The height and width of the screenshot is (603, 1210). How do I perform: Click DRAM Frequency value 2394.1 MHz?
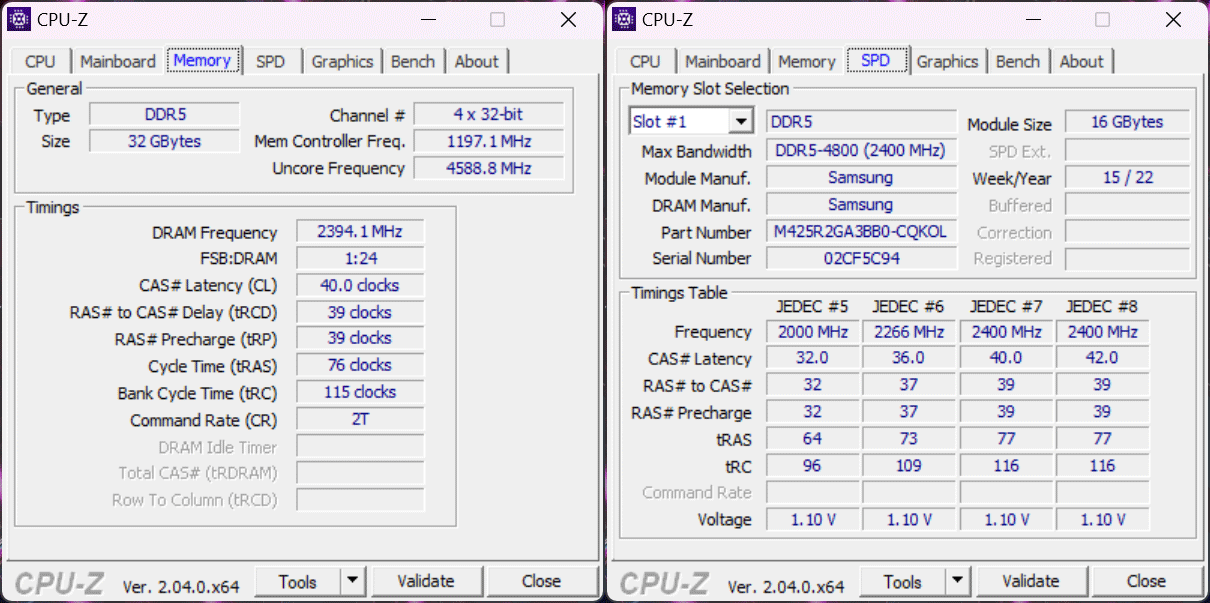click(x=360, y=232)
